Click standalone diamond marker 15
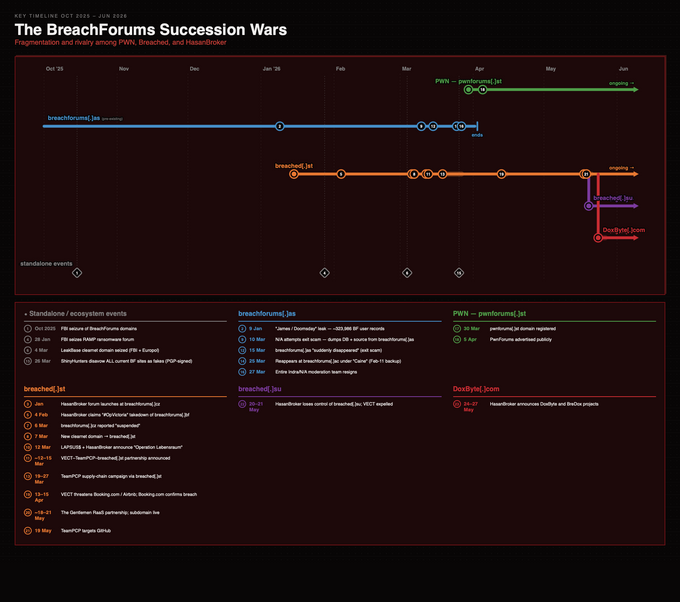 tap(459, 273)
